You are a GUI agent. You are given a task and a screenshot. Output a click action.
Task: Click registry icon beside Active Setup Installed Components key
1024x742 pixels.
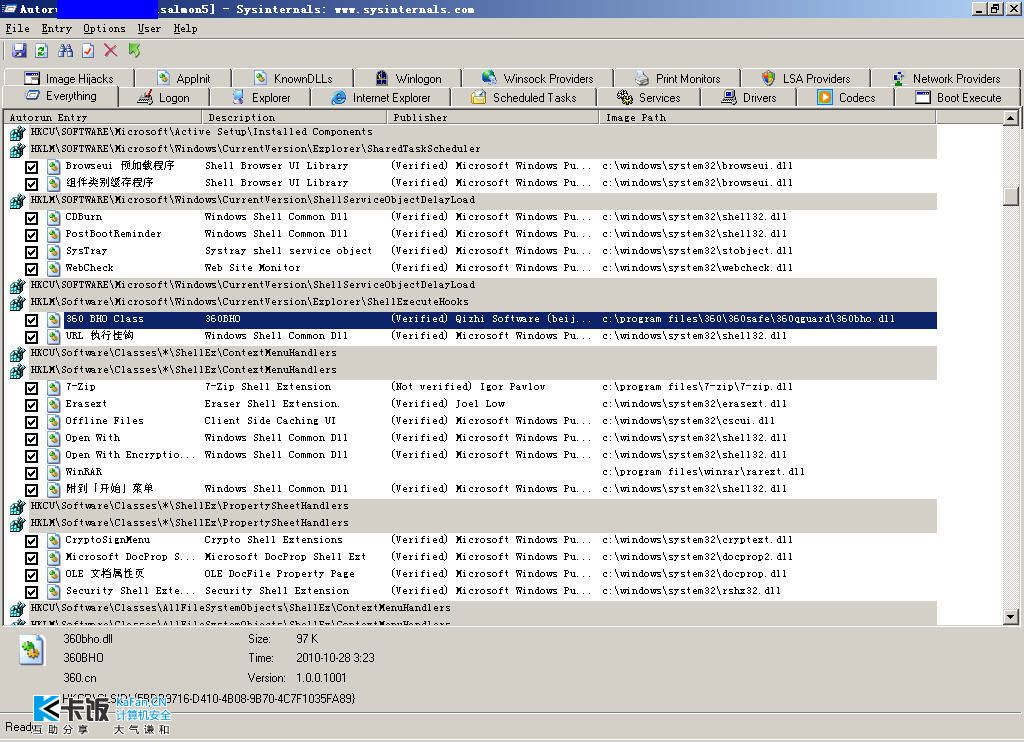click(x=17, y=133)
